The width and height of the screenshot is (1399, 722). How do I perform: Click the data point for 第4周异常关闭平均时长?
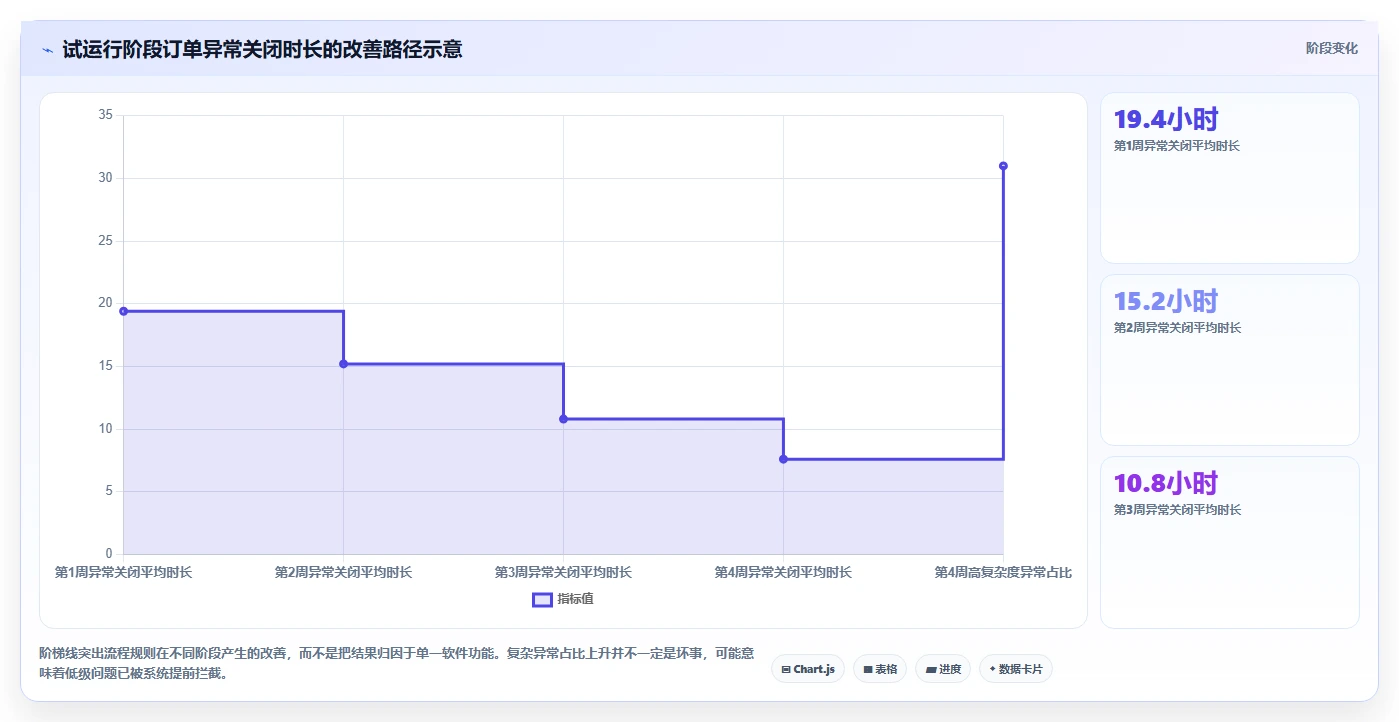[x=783, y=459]
